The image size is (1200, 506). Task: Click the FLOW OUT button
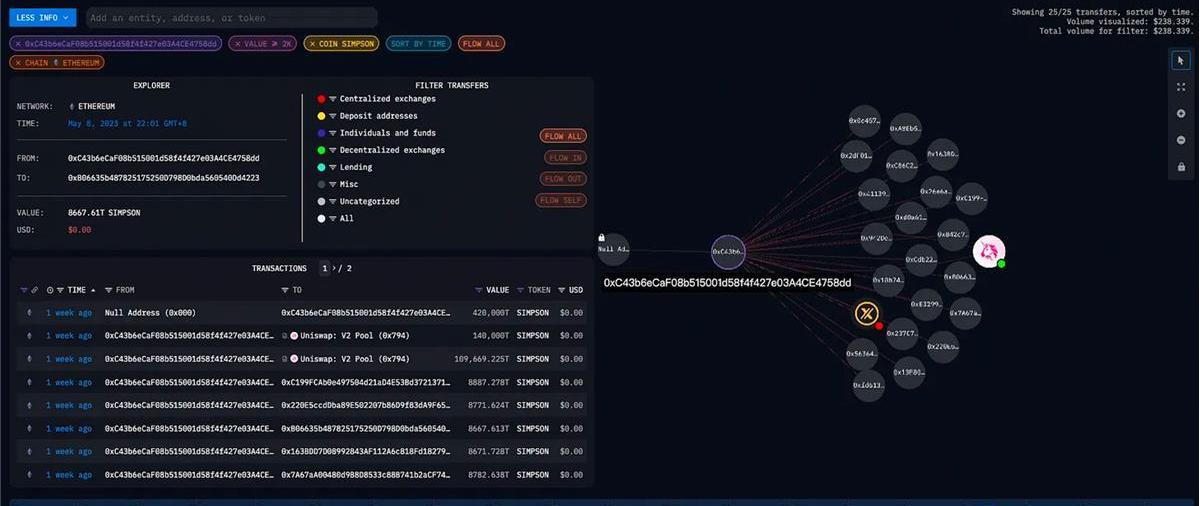[565, 179]
